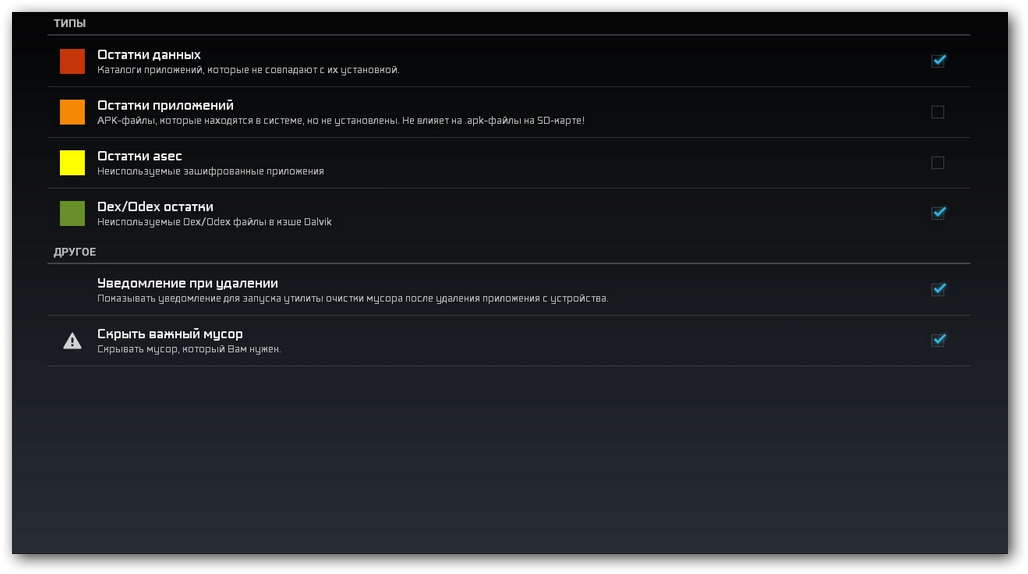
Task: Disable the Dex/Odex остатки checkbox
Action: point(937,213)
